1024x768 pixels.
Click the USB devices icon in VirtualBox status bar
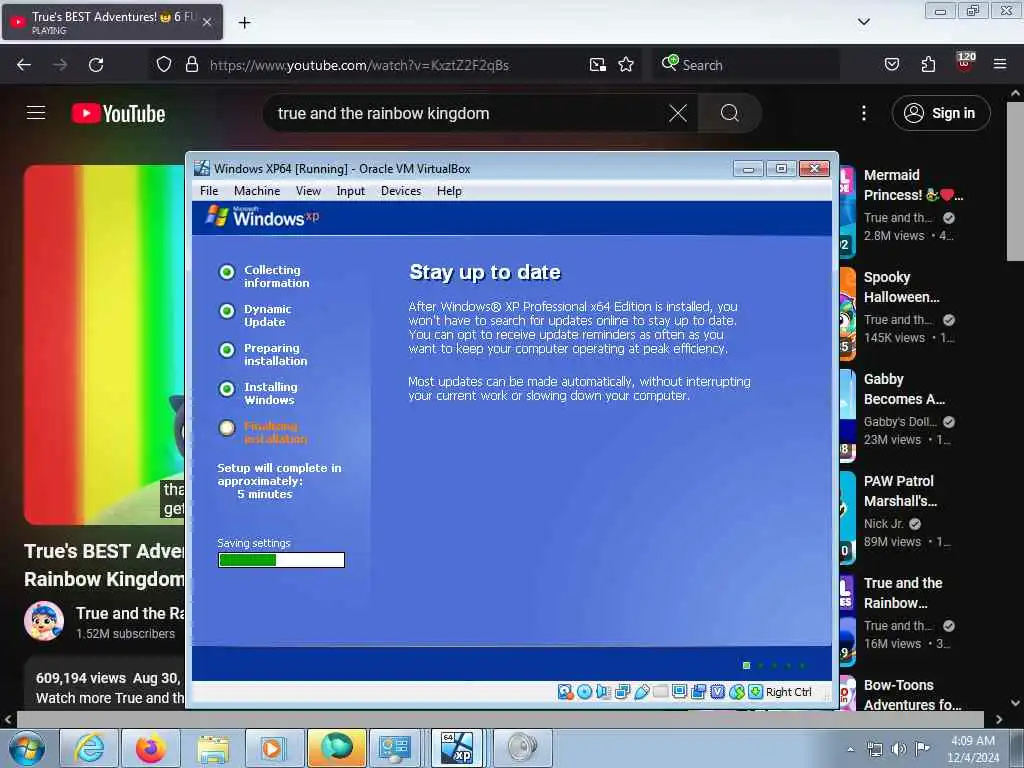[641, 692]
